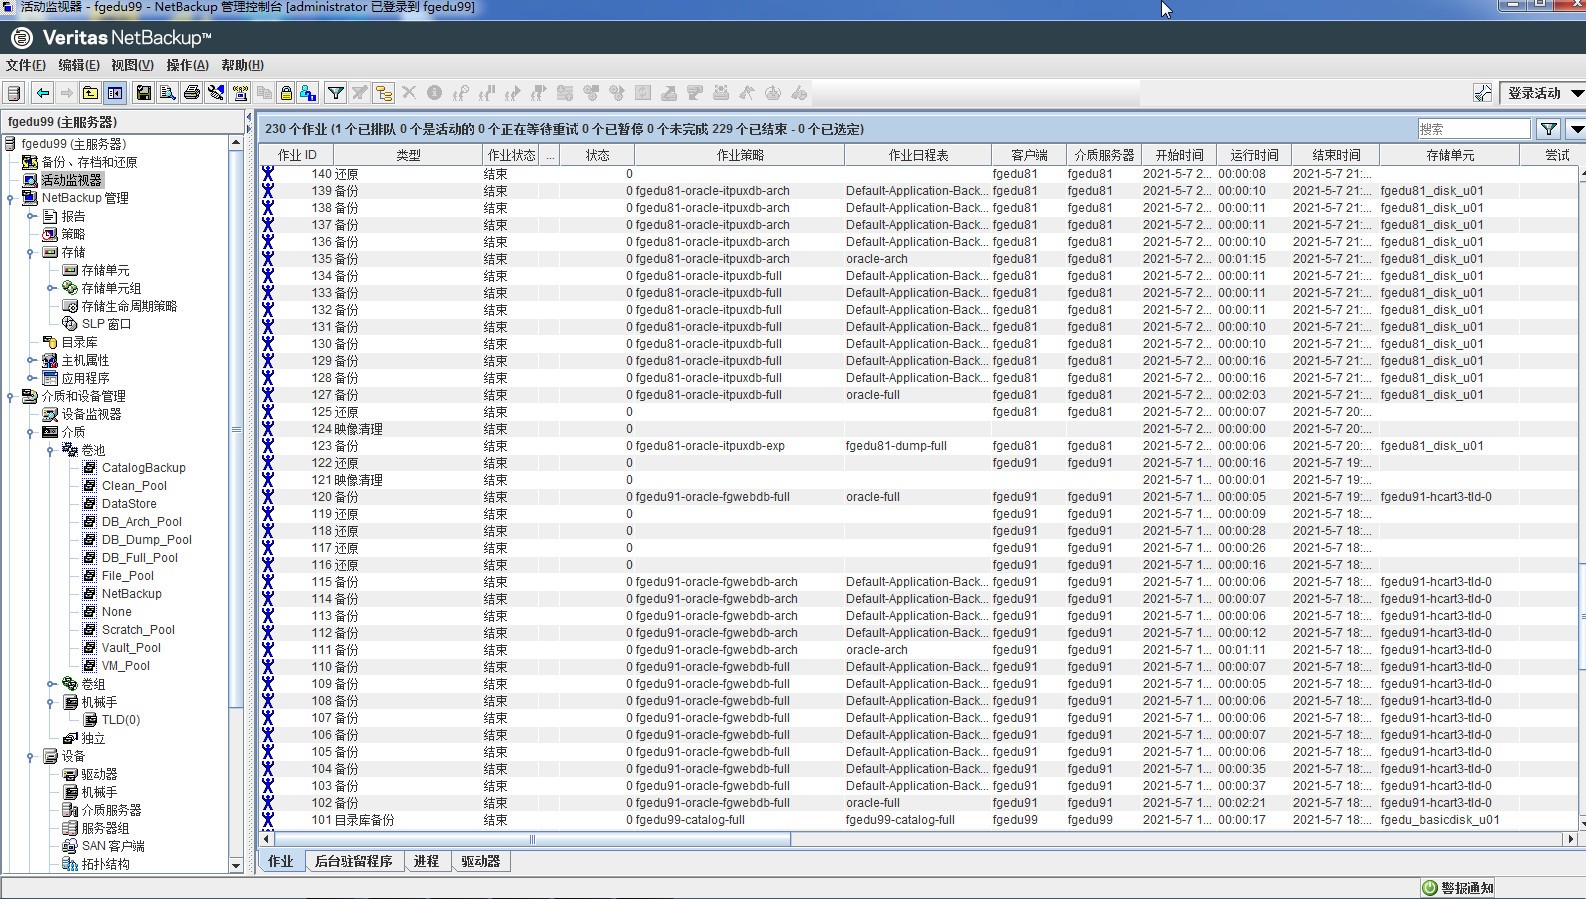Collapse the 介质和设备管理 node
This screenshot has width=1586, height=899.
coord(11,396)
